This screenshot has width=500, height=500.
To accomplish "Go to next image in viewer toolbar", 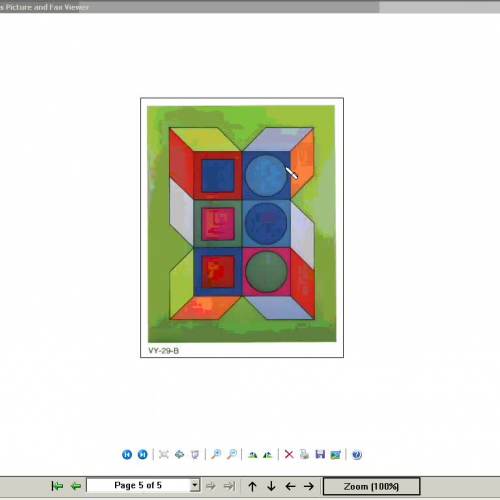I will tap(143, 454).
